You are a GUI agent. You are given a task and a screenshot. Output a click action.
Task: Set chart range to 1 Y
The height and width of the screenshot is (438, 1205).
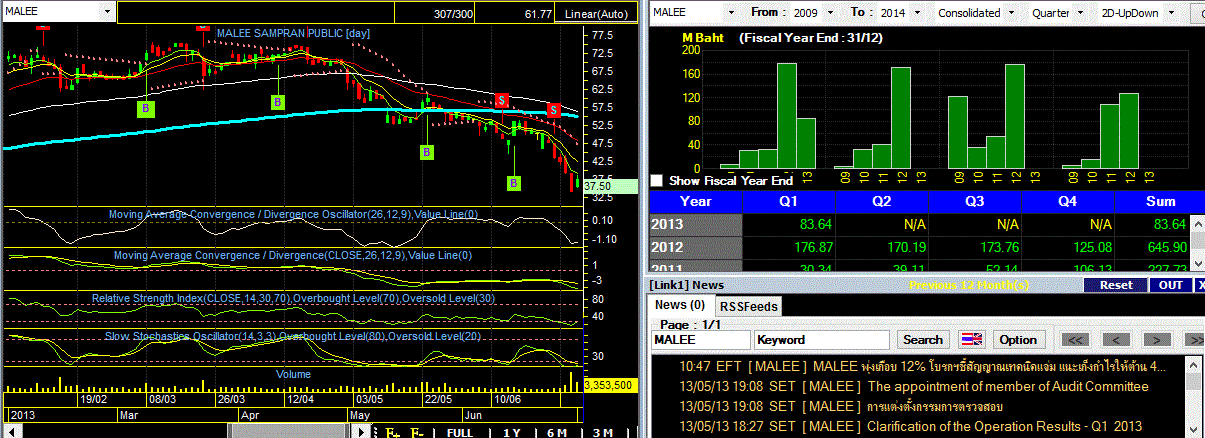511,432
